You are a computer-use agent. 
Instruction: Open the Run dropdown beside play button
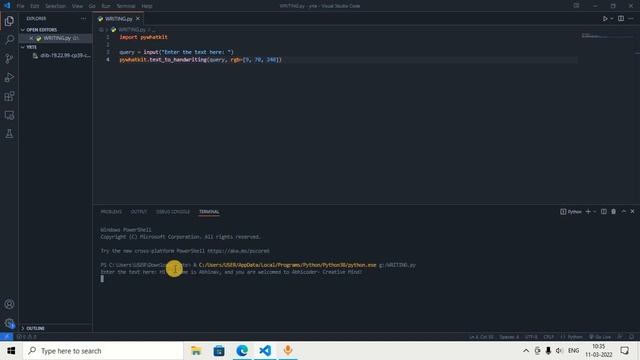(x=612, y=19)
